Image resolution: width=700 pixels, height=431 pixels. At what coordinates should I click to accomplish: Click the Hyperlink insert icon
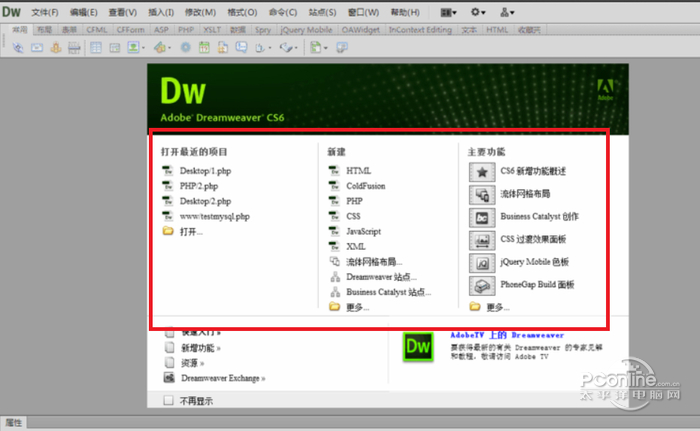(18, 47)
